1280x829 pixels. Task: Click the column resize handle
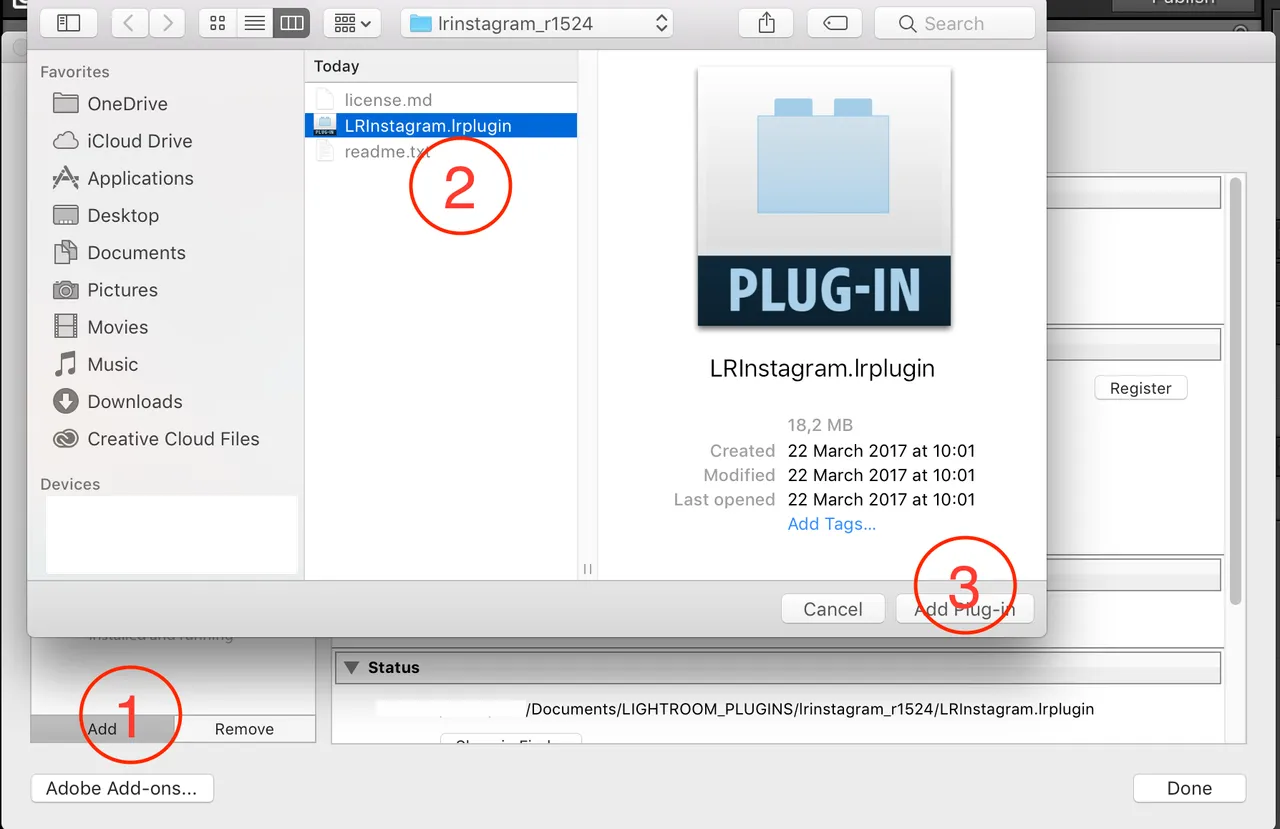587,568
